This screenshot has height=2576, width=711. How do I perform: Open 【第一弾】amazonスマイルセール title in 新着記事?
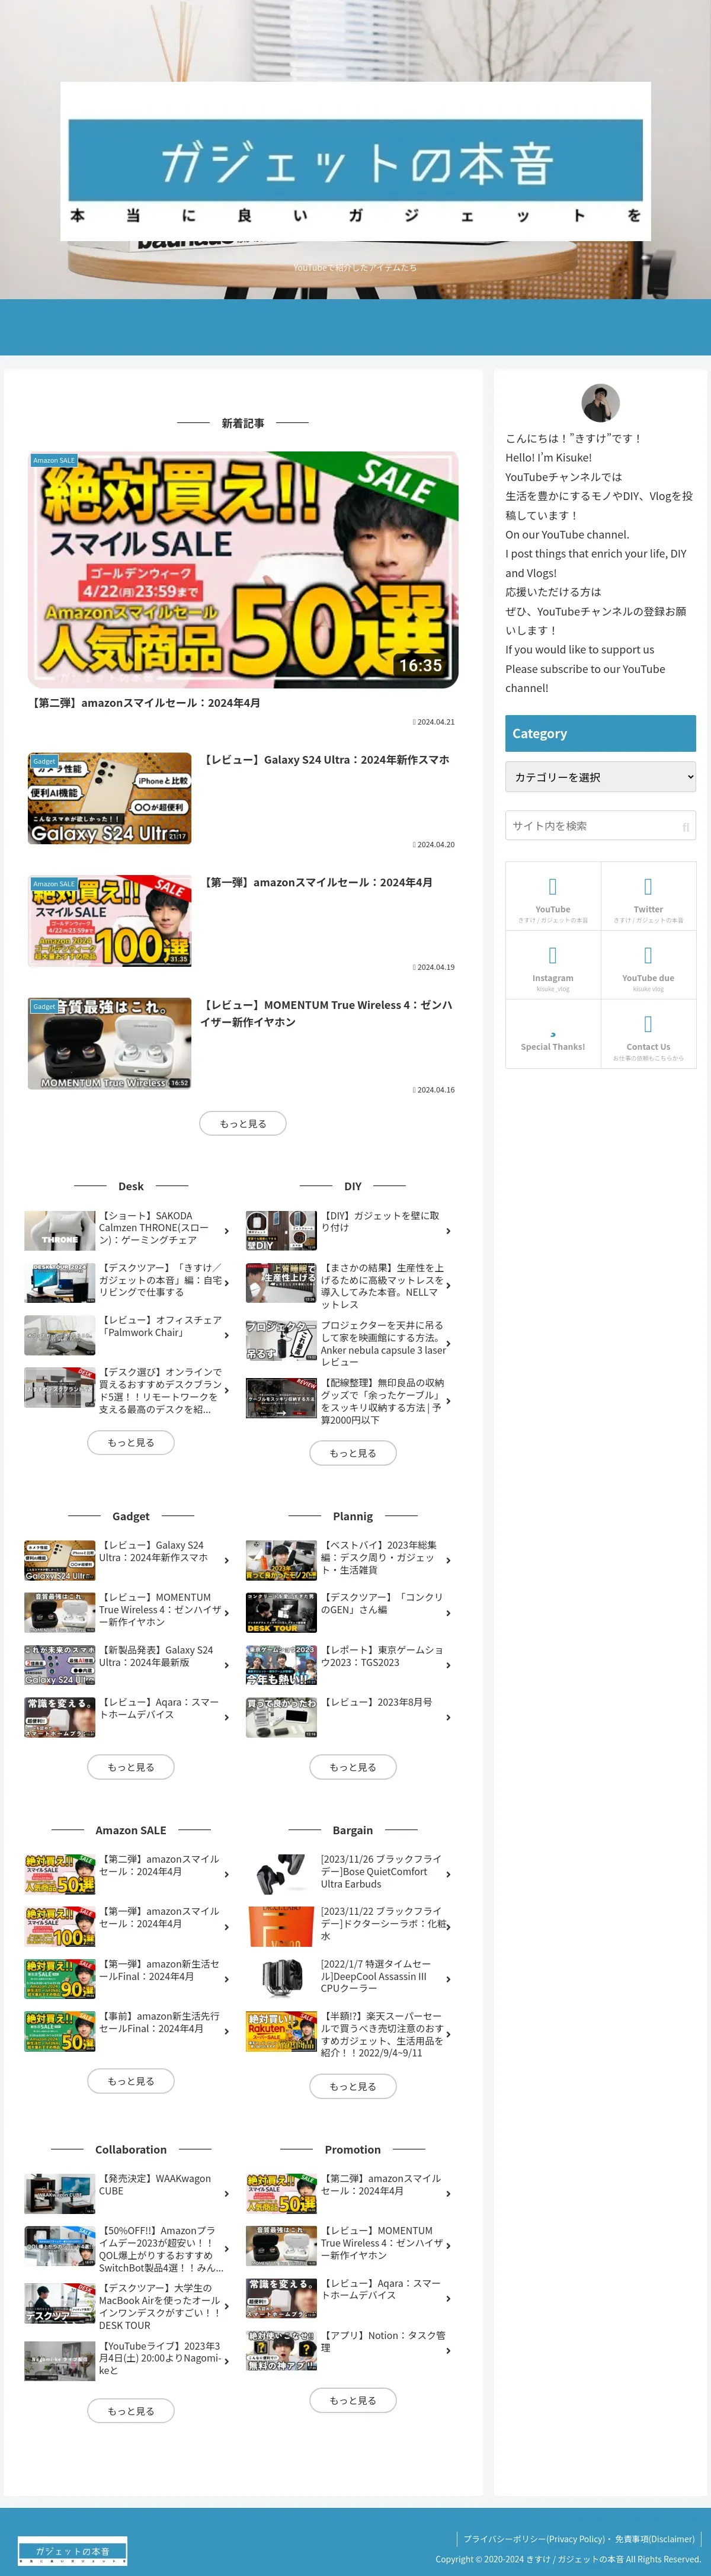pos(317,882)
